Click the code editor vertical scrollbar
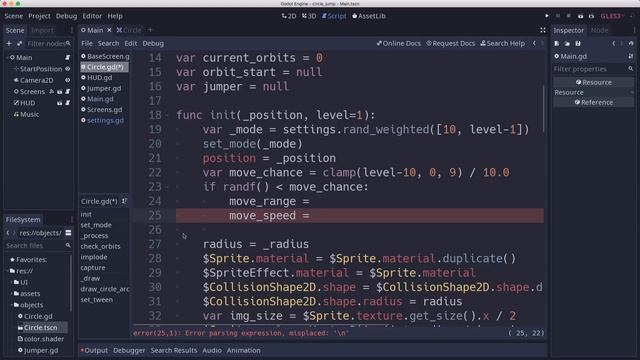Image resolution: width=640 pixels, height=360 pixels. 543,108
